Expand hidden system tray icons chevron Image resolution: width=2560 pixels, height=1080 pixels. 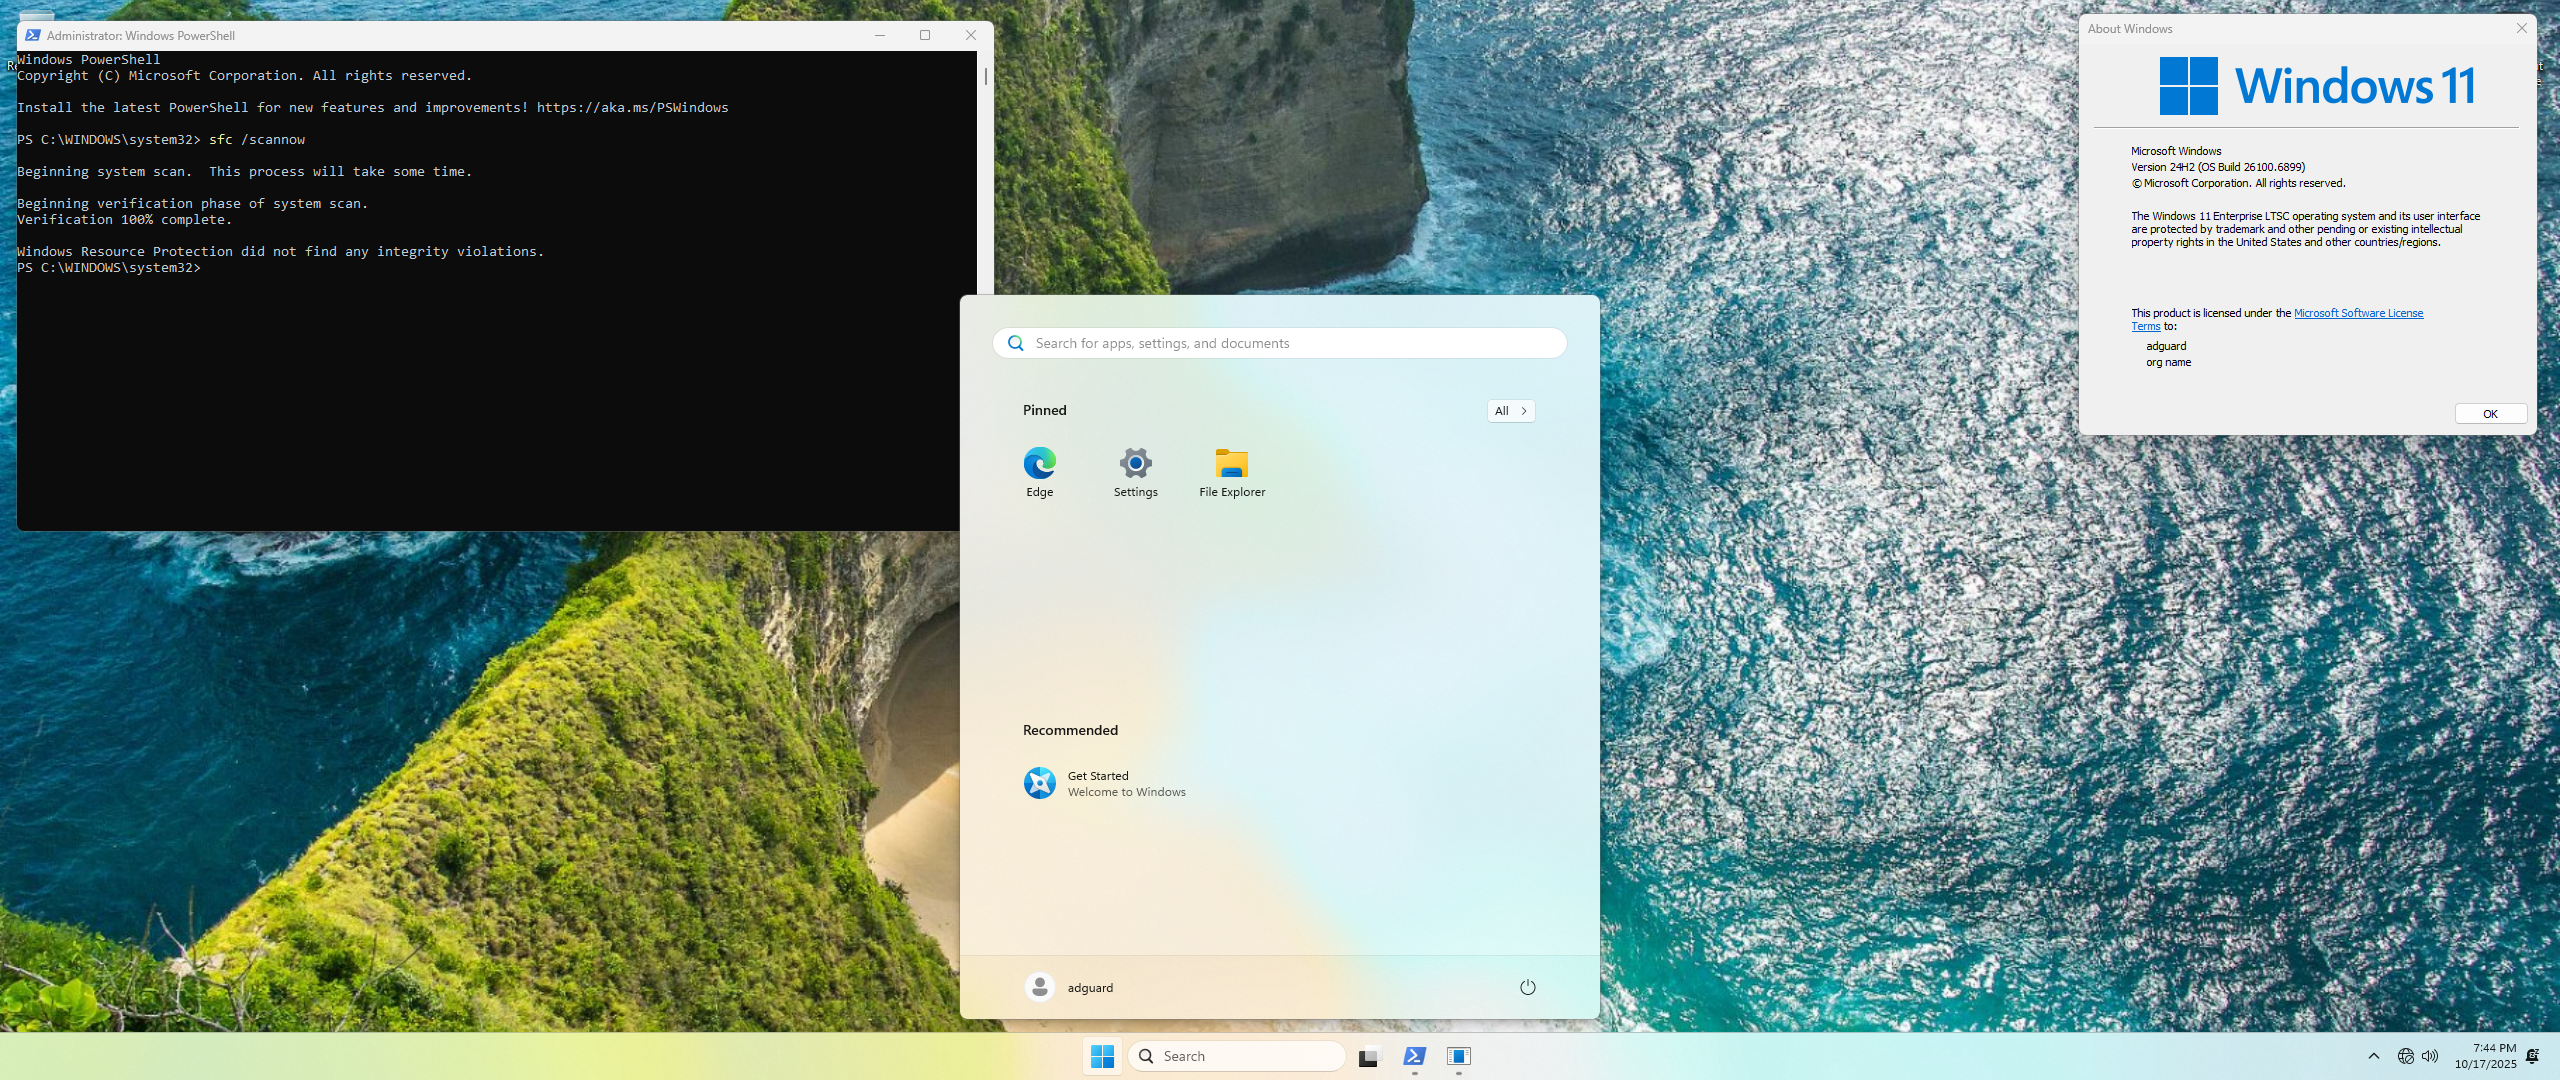point(2374,1056)
